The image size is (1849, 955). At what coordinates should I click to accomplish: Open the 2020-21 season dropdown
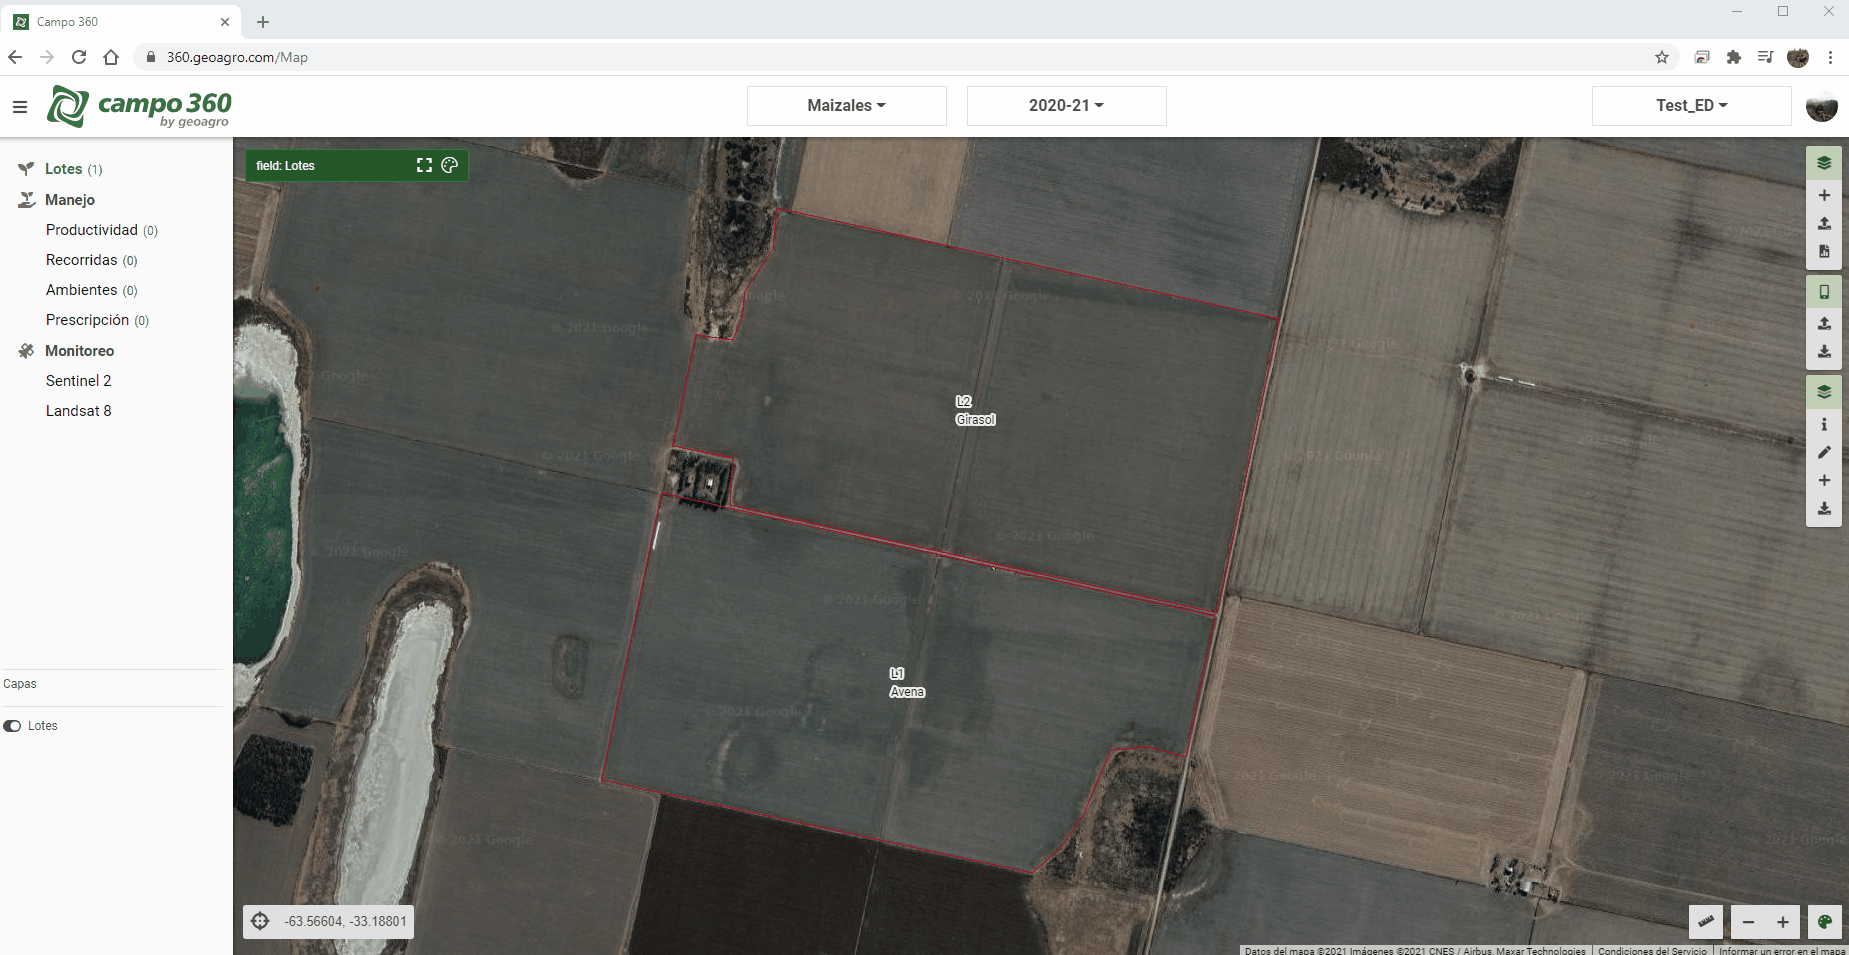(x=1067, y=106)
